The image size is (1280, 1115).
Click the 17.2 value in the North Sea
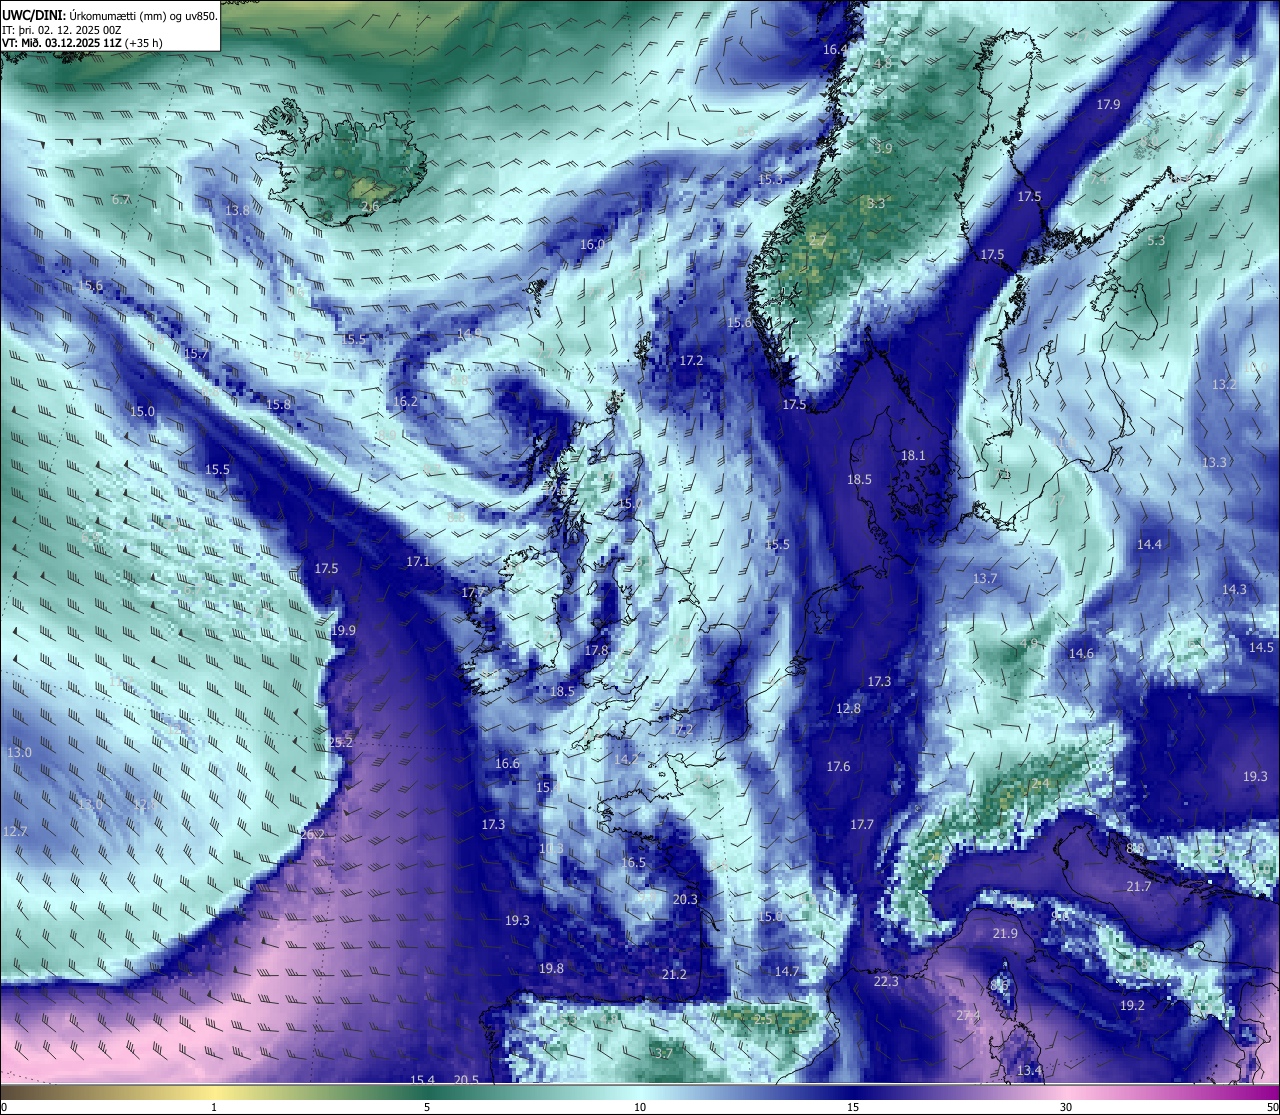[x=691, y=360]
